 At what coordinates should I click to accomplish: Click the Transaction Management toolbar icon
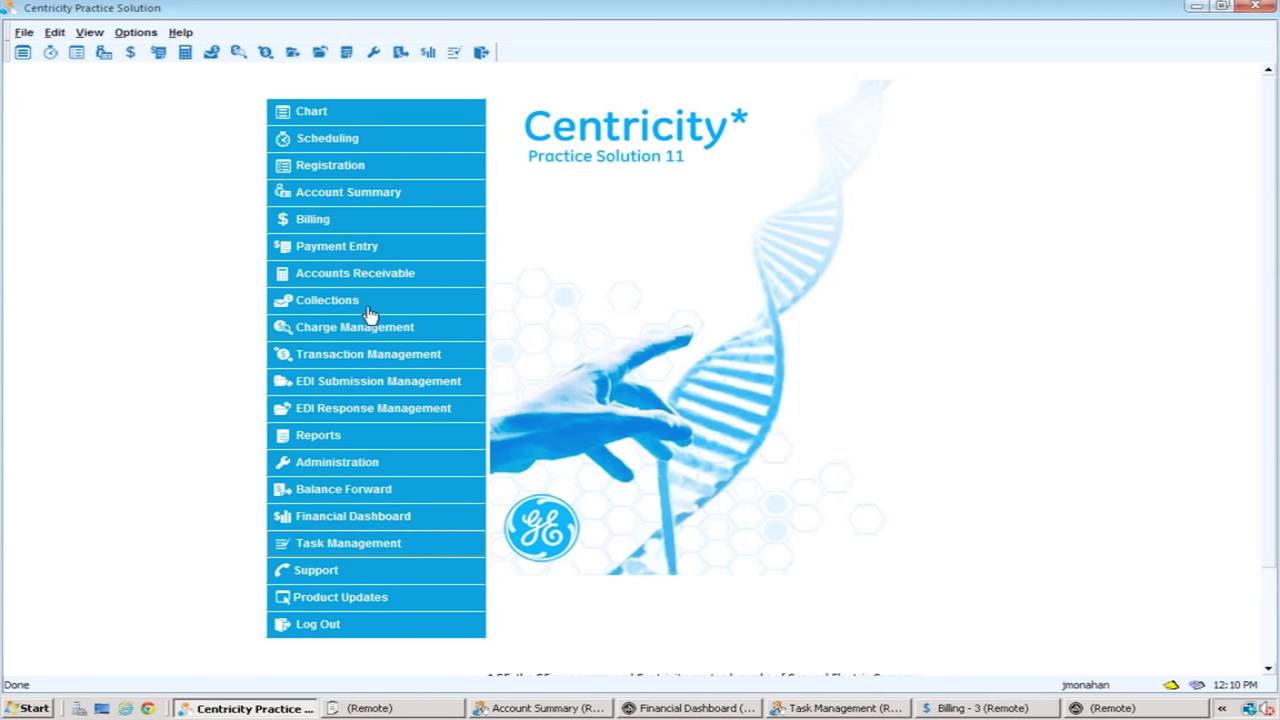tap(266, 52)
